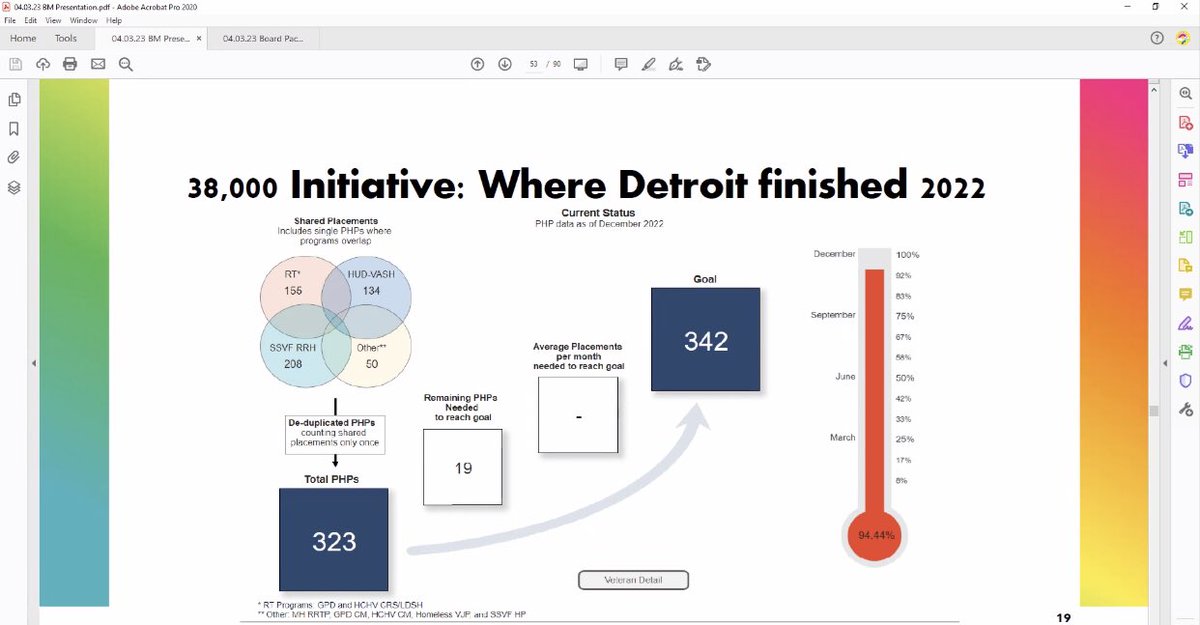Open Organize Pages tool in right pane
The width and height of the screenshot is (1200, 625).
click(x=1186, y=237)
